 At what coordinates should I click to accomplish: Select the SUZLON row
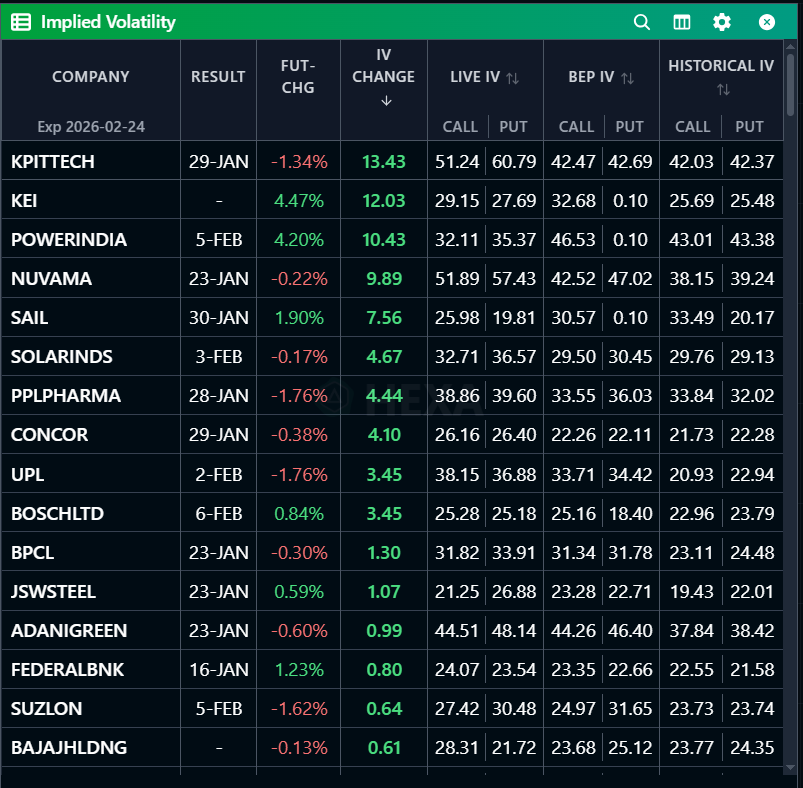point(392,709)
